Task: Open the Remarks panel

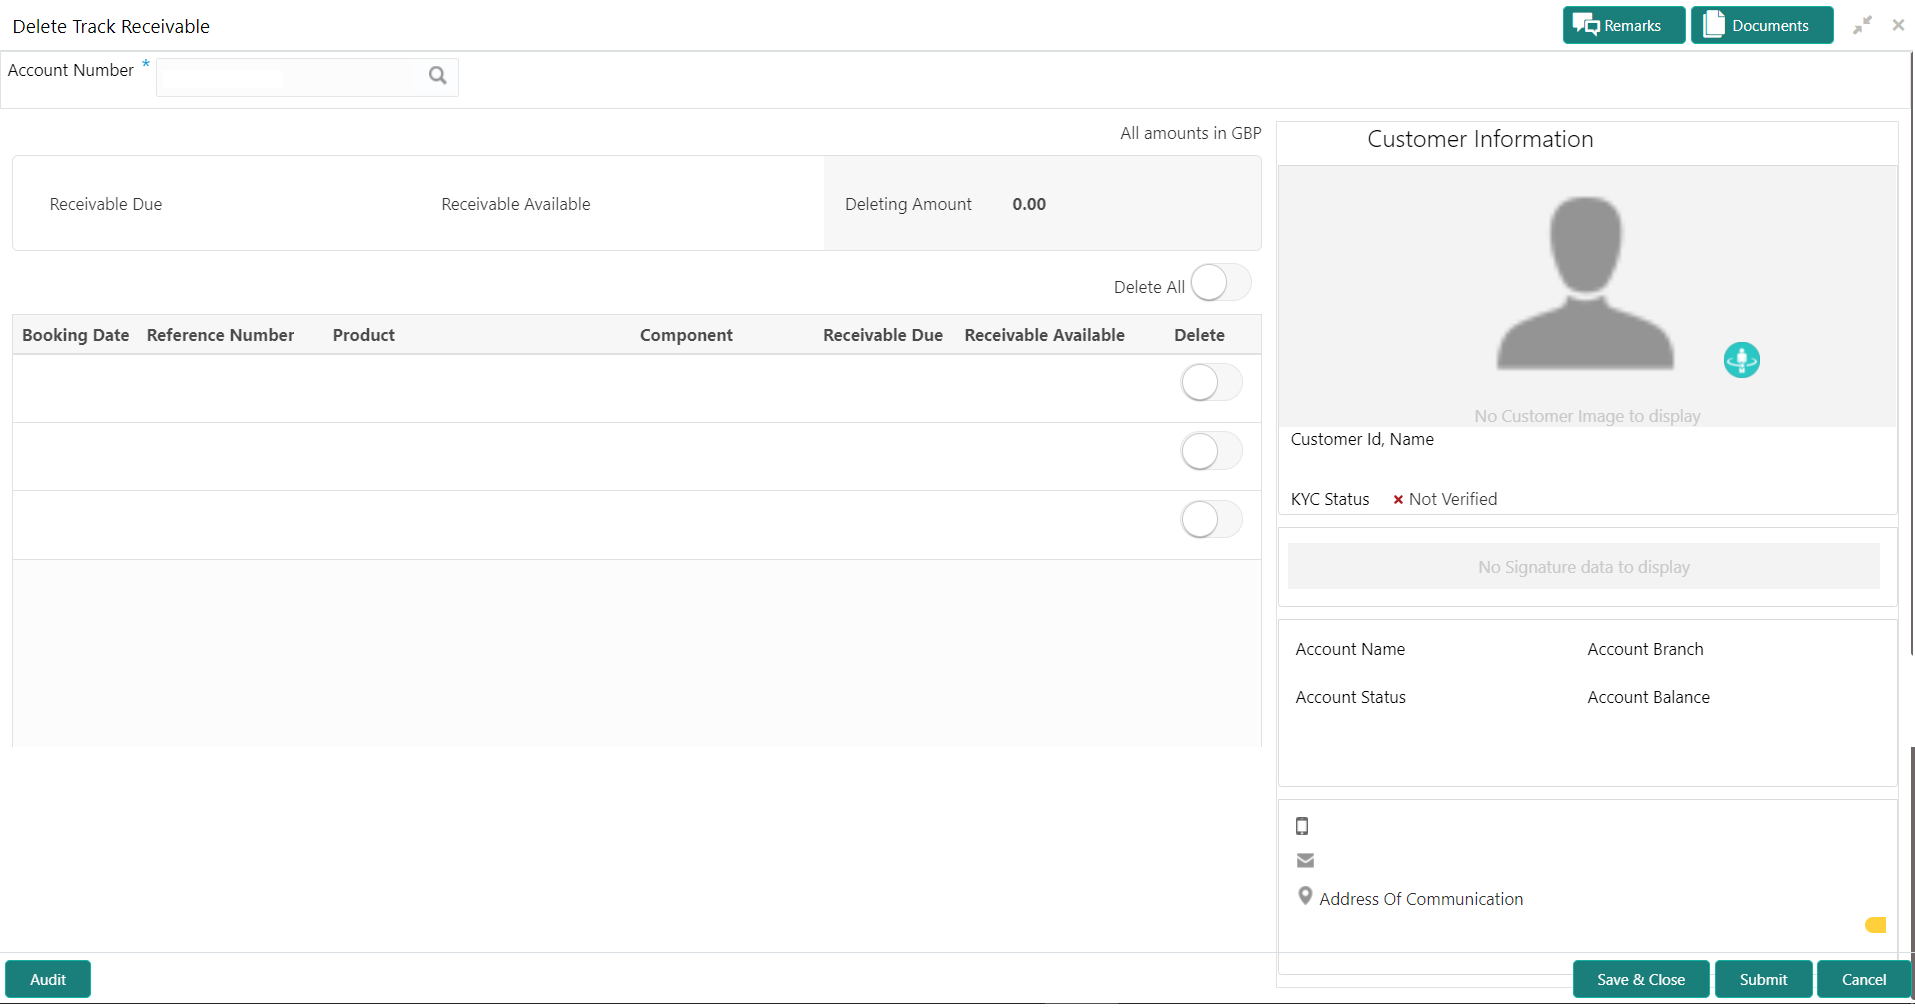Action: point(1624,25)
